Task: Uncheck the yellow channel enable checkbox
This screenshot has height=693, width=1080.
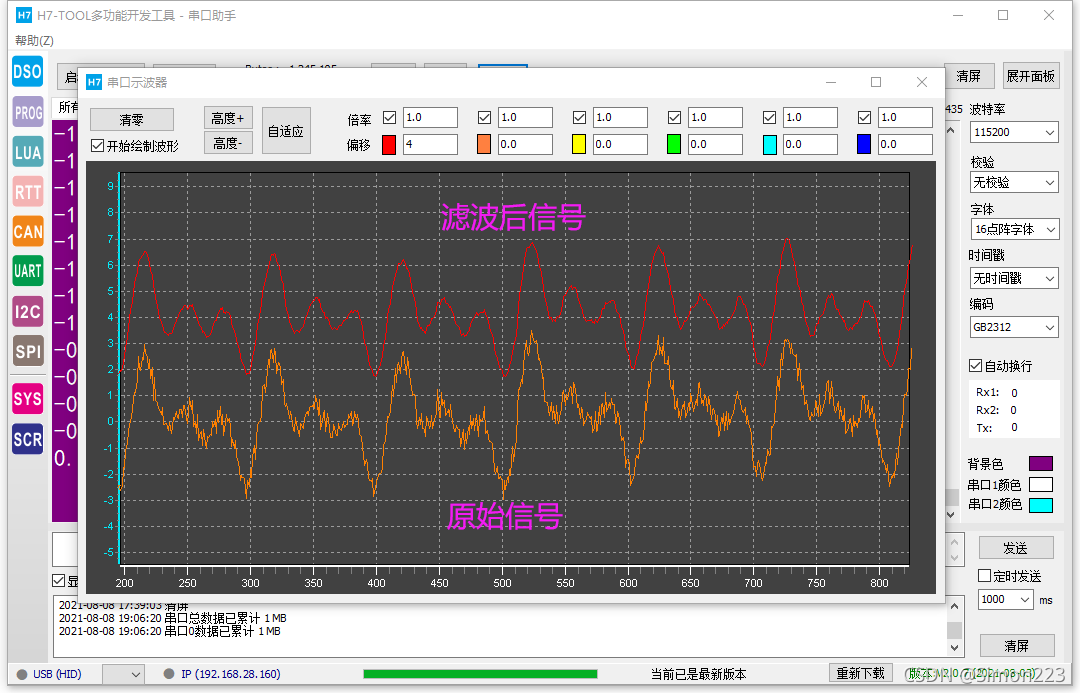Action: click(579, 118)
